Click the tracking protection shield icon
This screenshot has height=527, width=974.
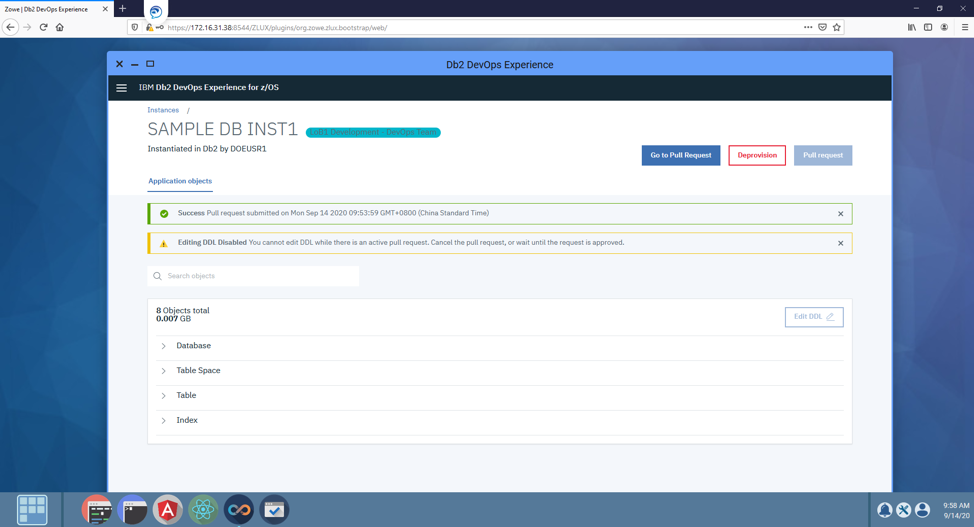coord(135,27)
